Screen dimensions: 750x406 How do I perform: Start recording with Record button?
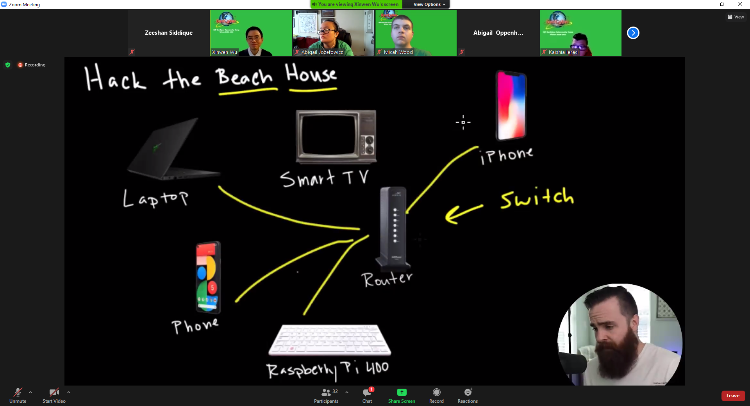[436, 395]
